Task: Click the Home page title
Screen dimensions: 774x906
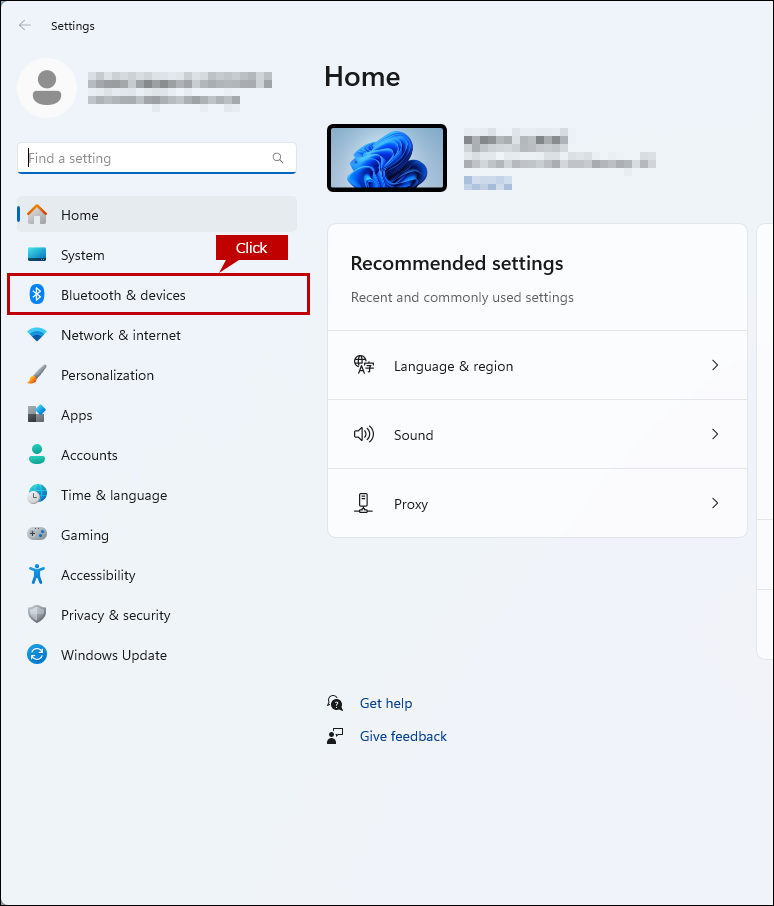Action: pos(362,77)
